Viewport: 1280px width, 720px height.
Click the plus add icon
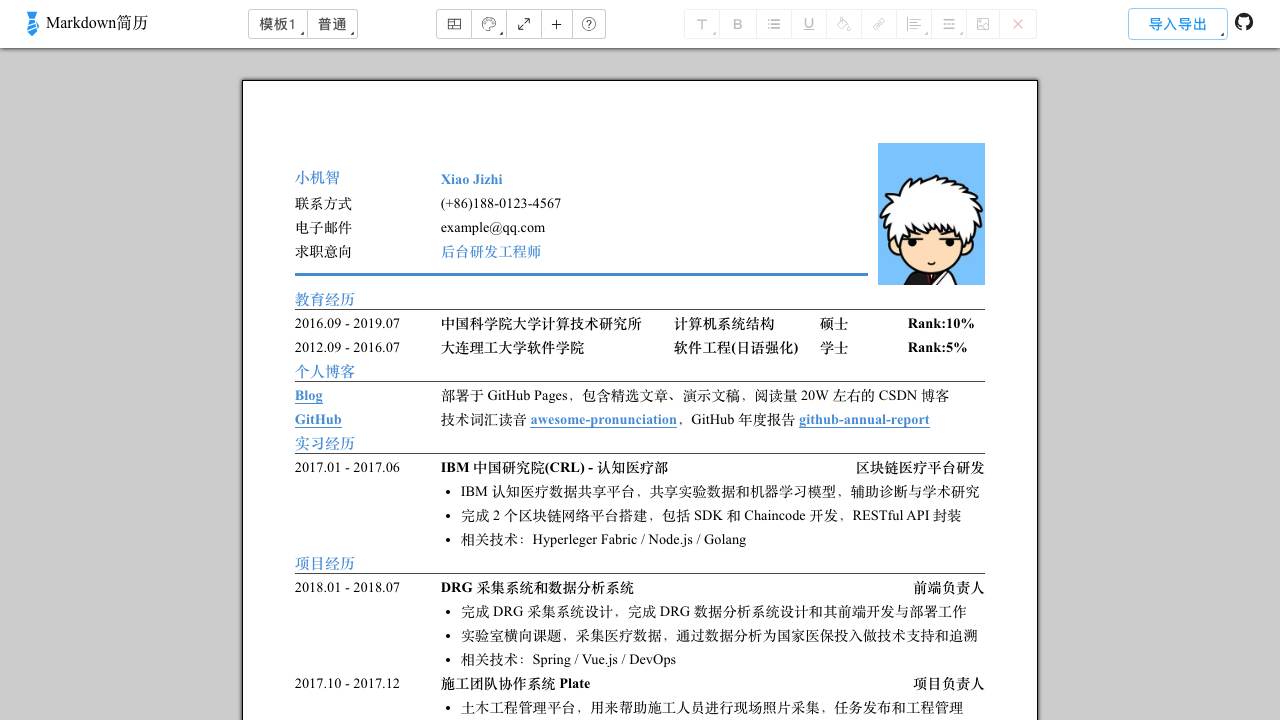(x=557, y=24)
